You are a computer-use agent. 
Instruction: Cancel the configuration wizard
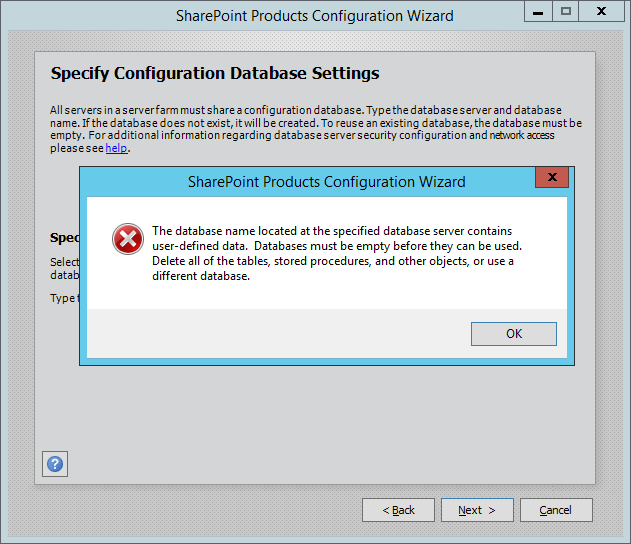(x=555, y=510)
